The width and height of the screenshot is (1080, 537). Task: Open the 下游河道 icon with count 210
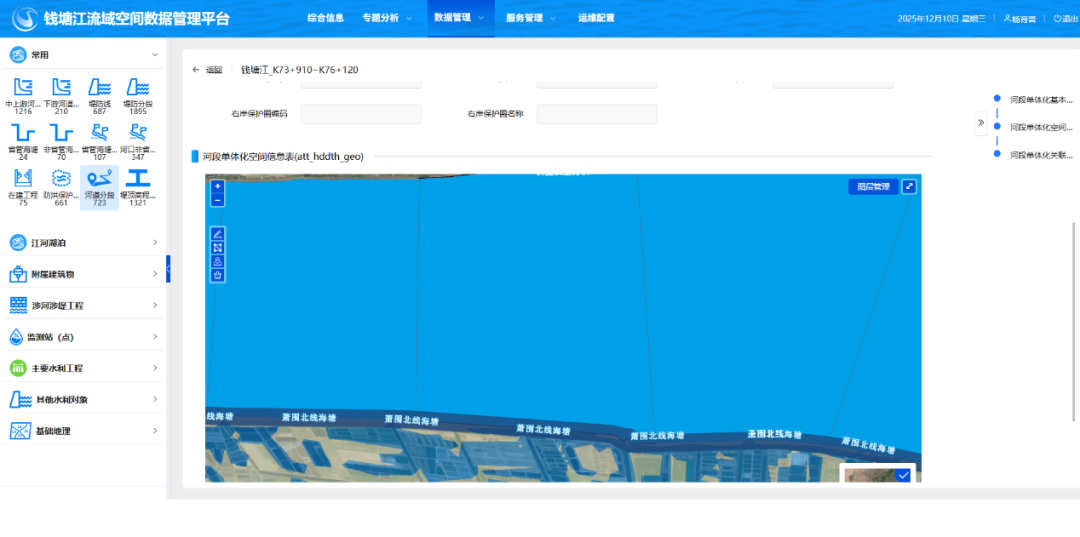61,96
